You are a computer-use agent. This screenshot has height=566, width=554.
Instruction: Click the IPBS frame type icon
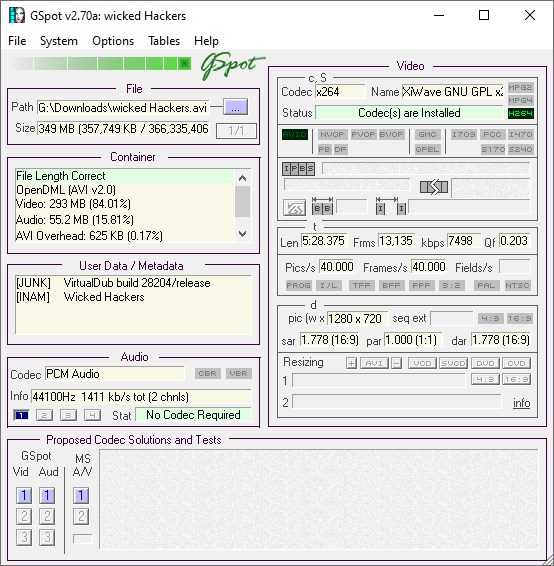(x=298, y=169)
